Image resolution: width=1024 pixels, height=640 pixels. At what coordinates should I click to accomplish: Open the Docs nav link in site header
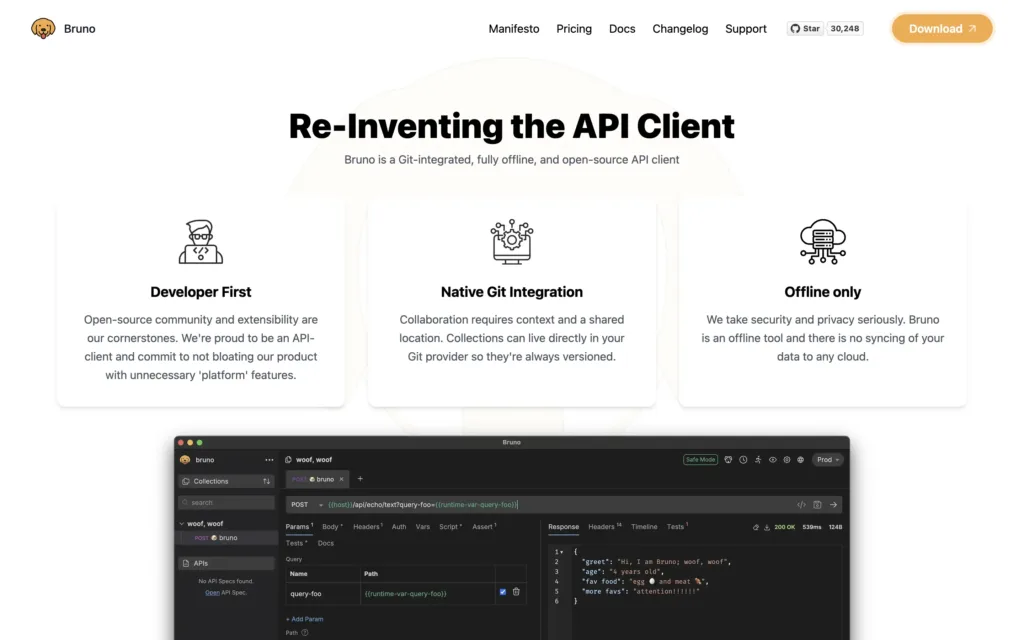622,29
